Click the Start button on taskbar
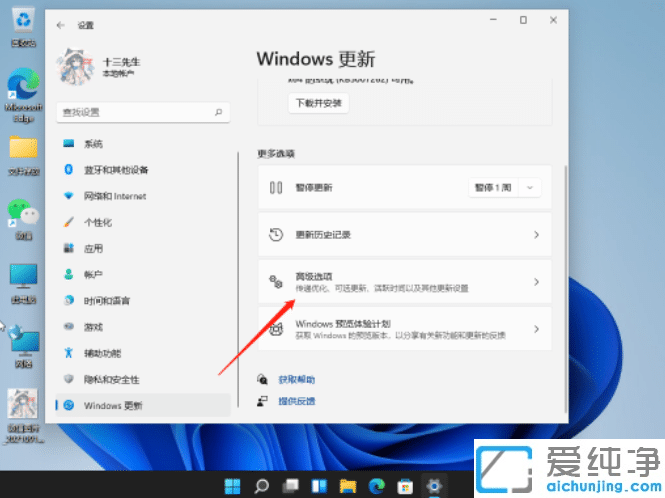The height and width of the screenshot is (498, 665). click(232, 486)
